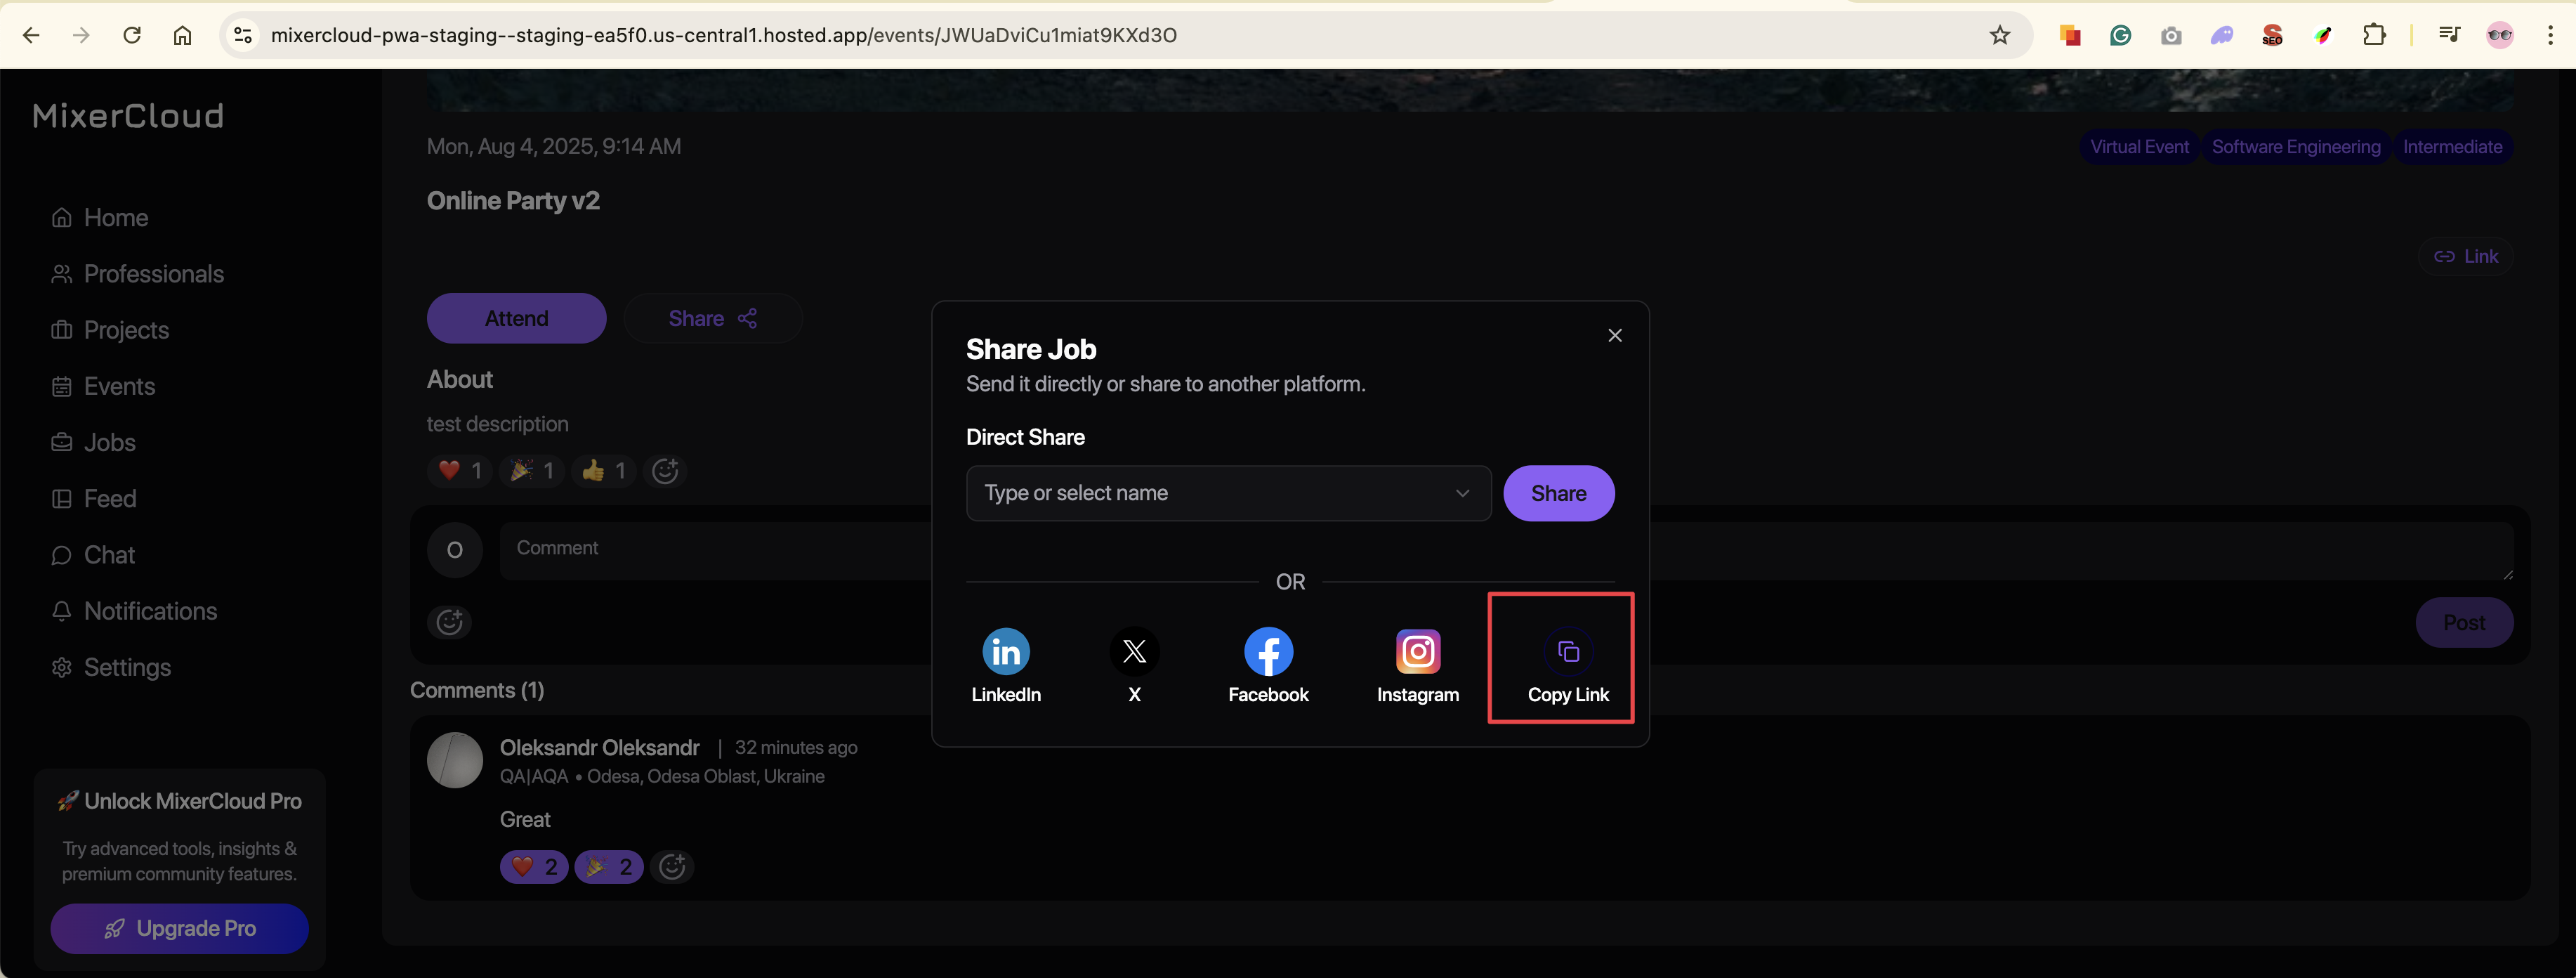Close the Share Job dialog
The width and height of the screenshot is (2576, 978).
1614,336
